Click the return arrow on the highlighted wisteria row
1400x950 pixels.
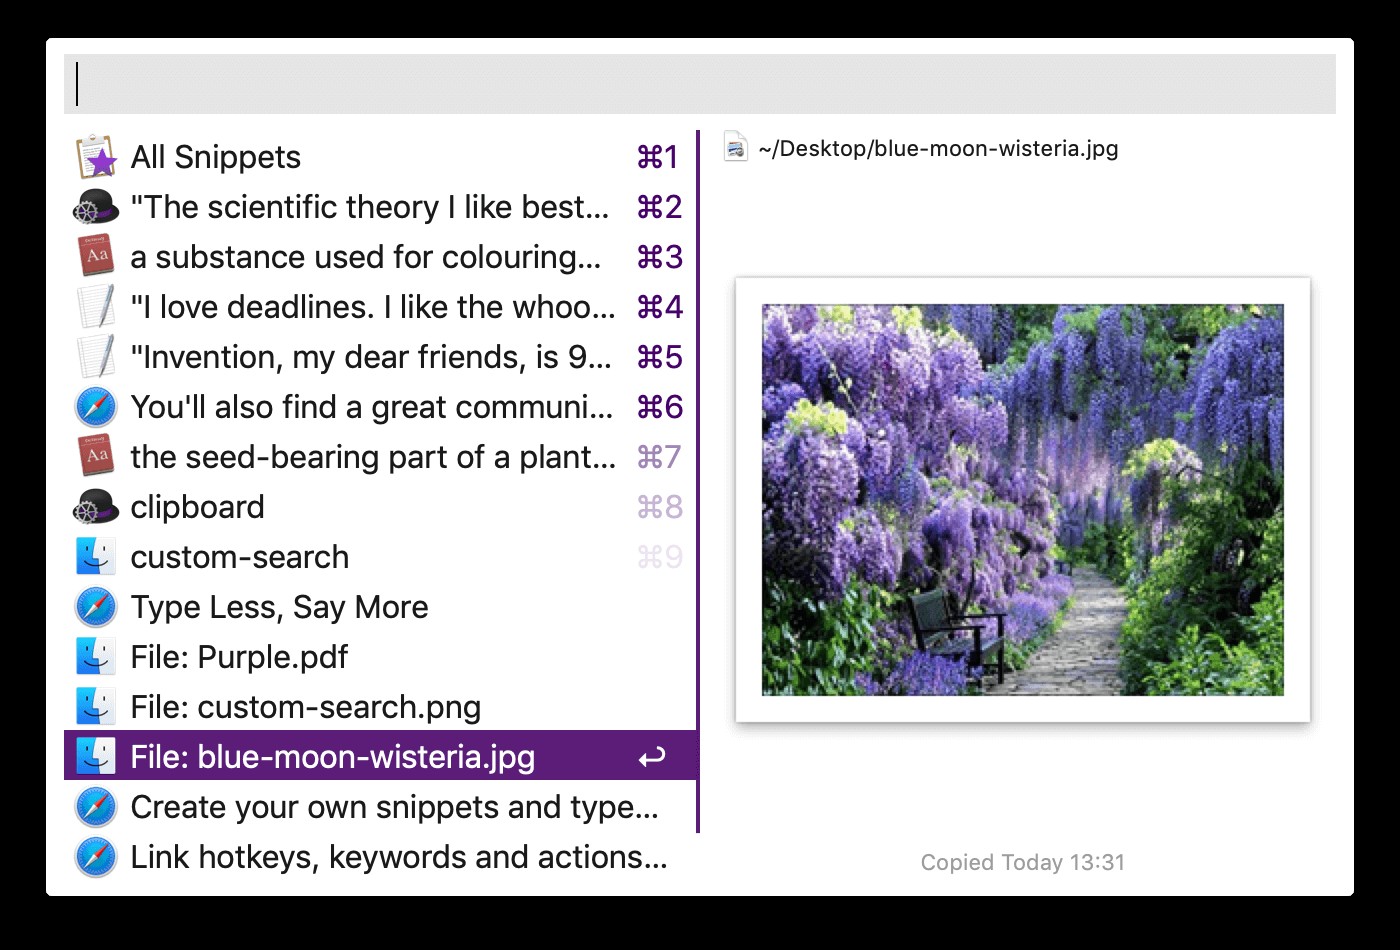click(x=650, y=757)
